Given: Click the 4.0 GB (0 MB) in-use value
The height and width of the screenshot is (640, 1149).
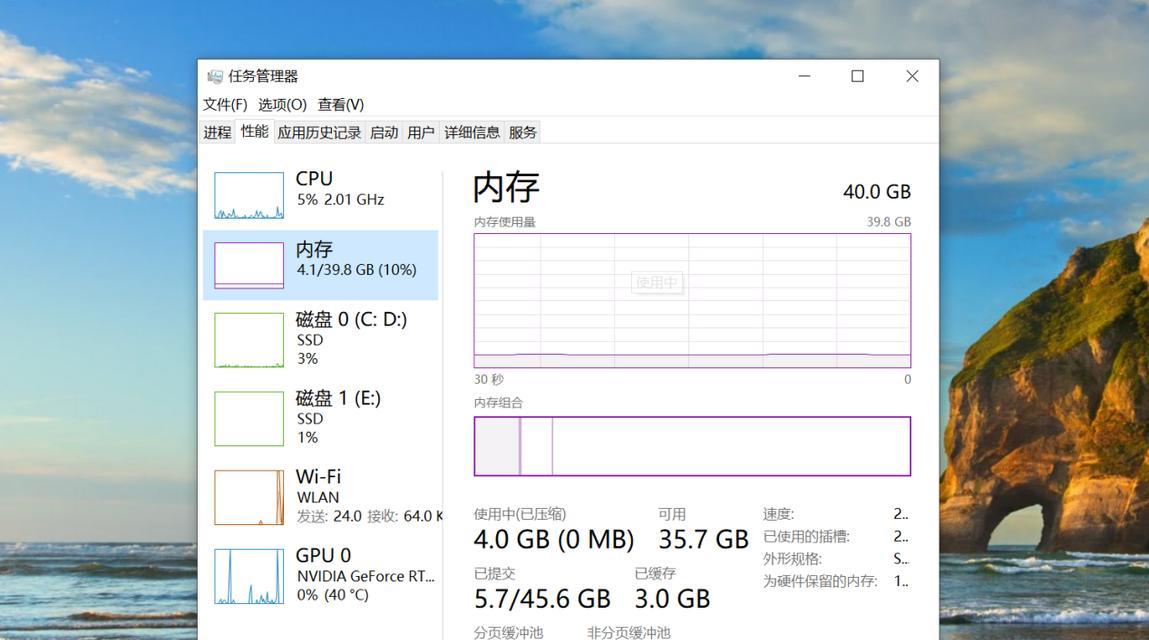Looking at the screenshot, I should [554, 540].
